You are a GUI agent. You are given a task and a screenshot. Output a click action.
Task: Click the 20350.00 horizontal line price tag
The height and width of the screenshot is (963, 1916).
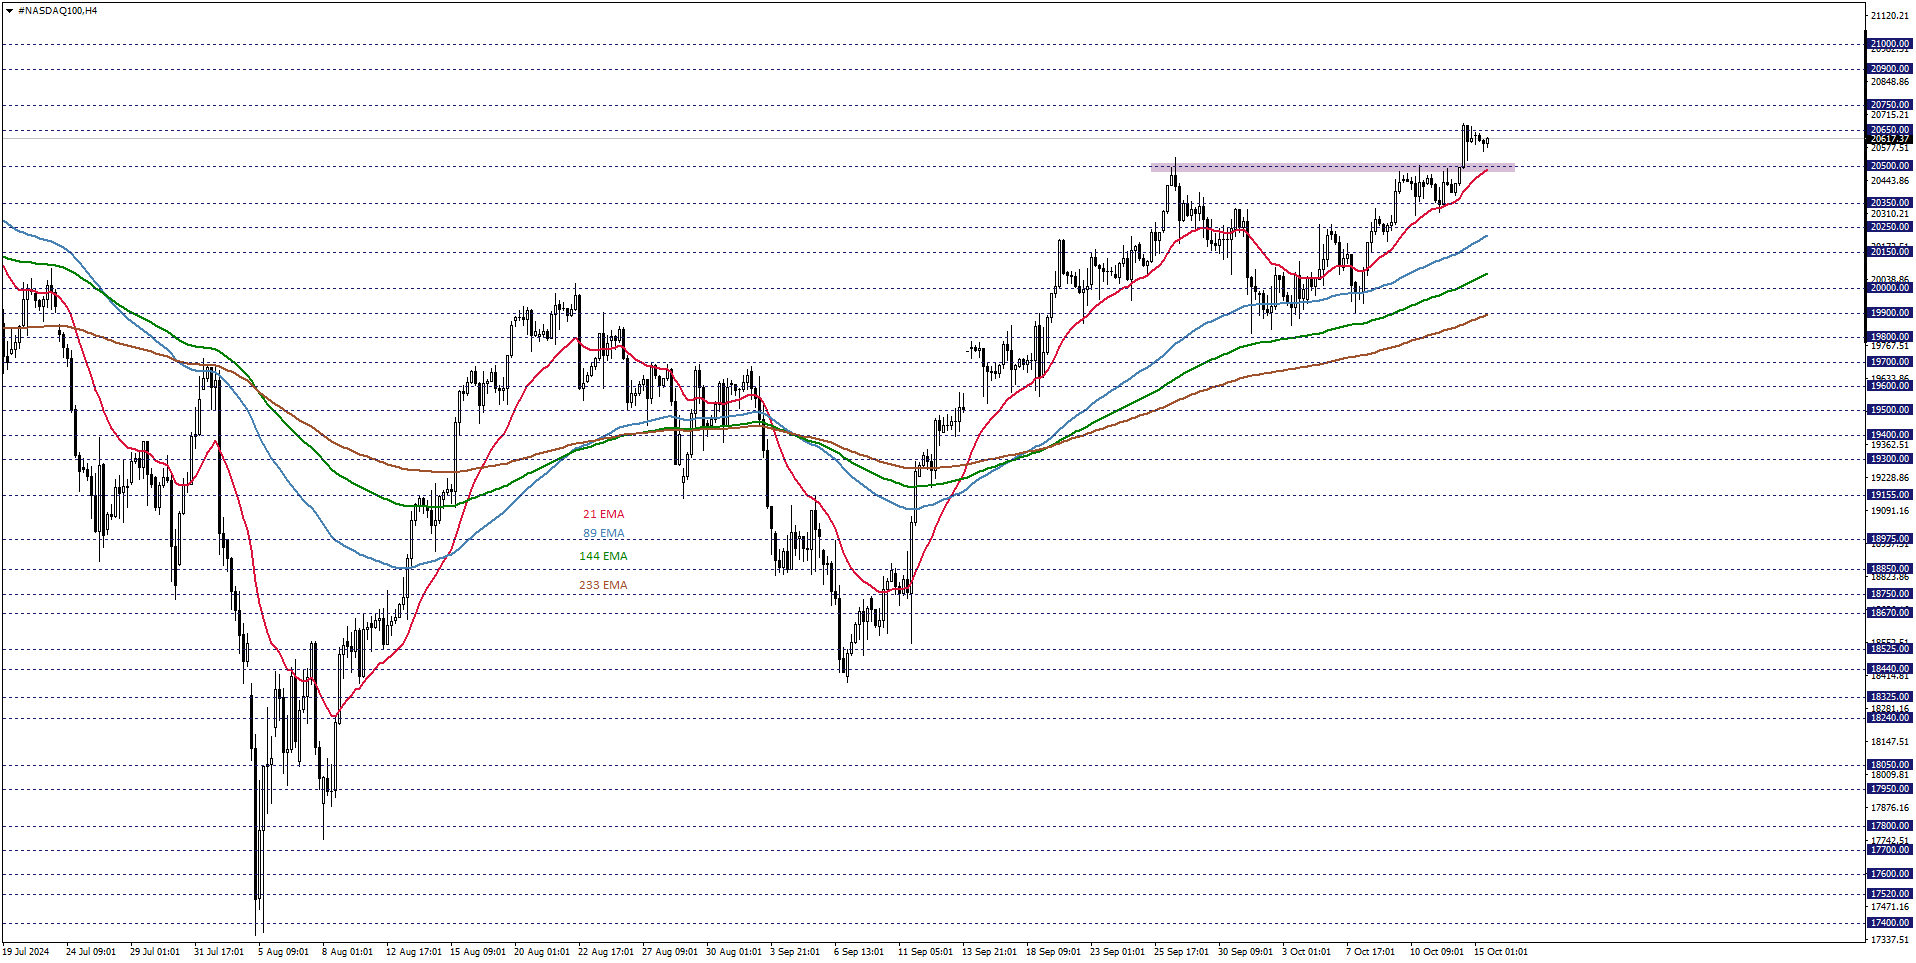click(1889, 203)
